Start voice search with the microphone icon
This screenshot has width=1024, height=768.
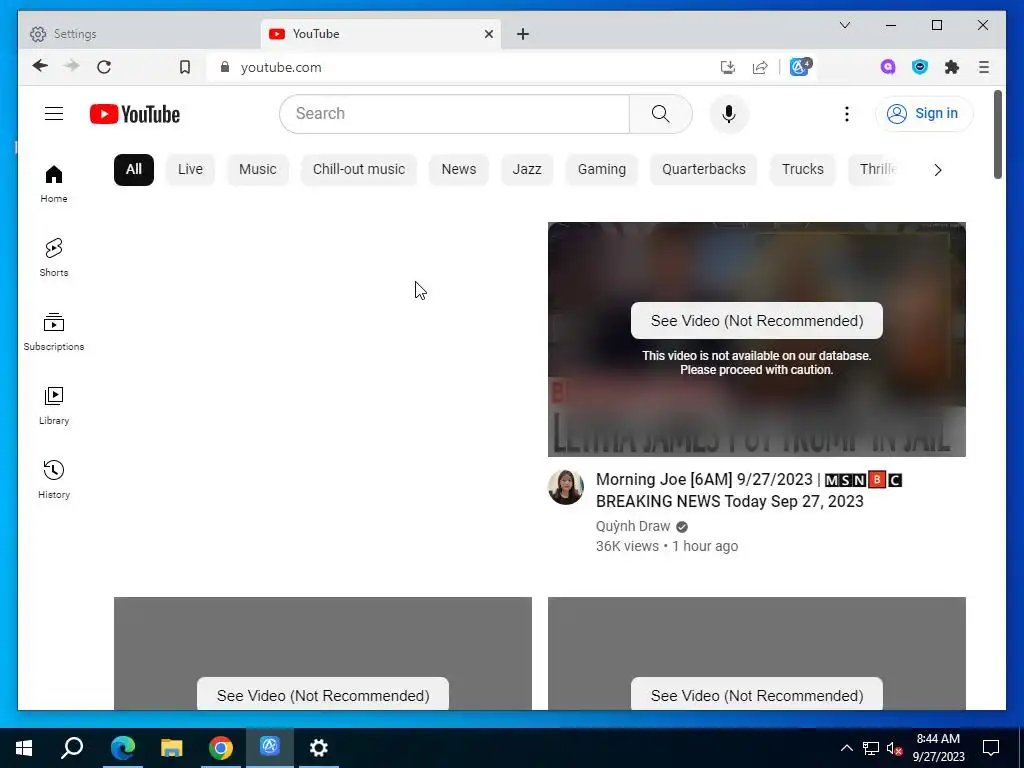tap(729, 114)
